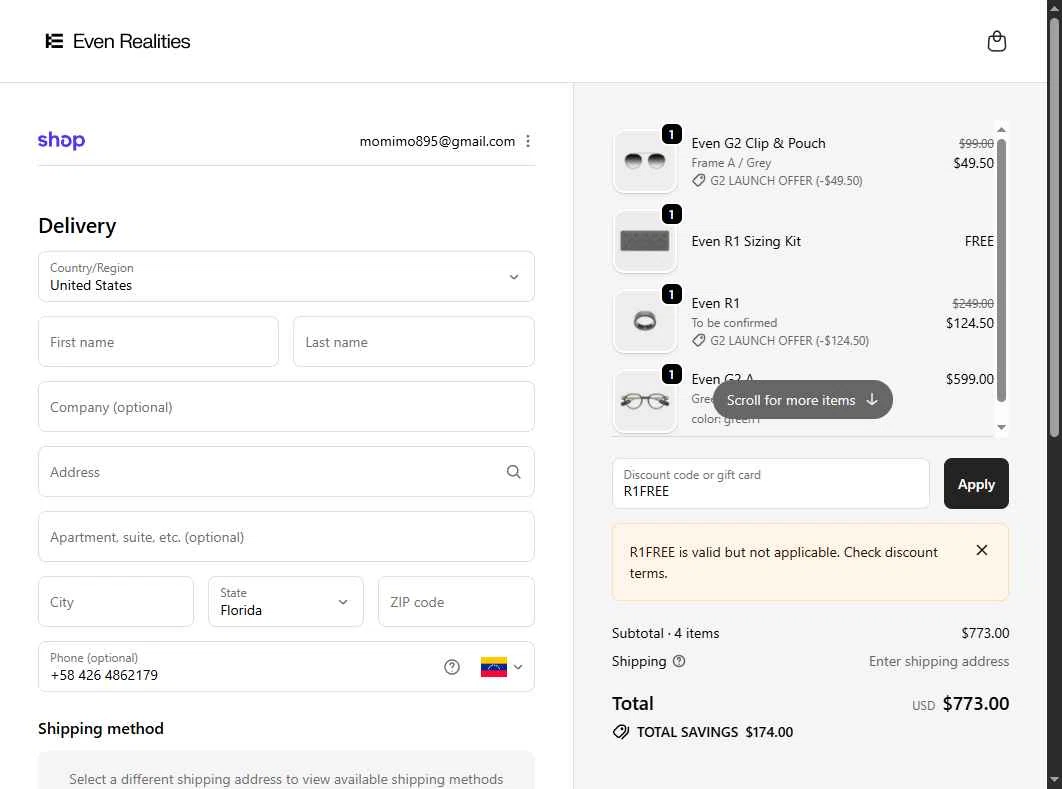Image resolution: width=1062 pixels, height=789 pixels.
Task: Click the Total Savings tag icon
Action: coord(620,731)
